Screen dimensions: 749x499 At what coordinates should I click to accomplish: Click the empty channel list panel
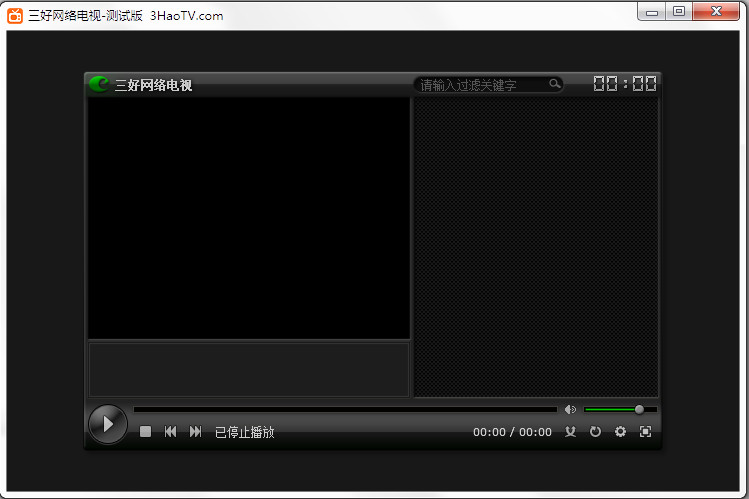(536, 247)
